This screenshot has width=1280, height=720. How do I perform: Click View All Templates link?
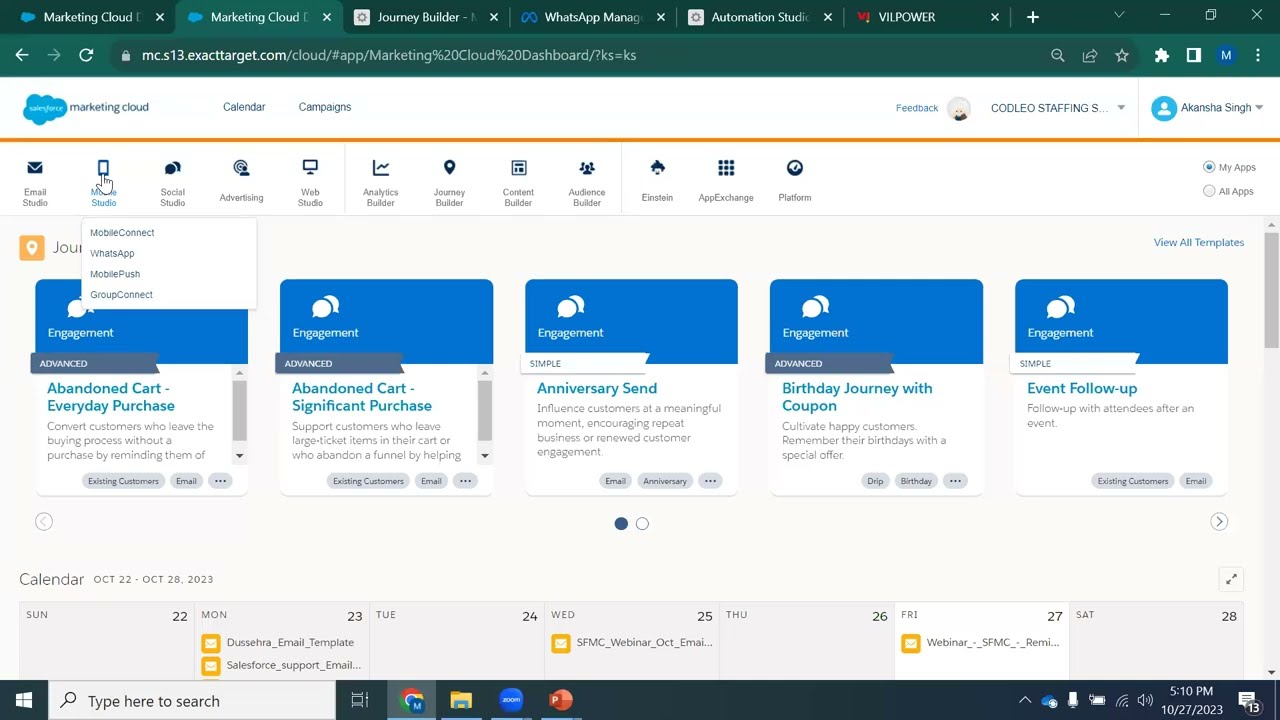pyautogui.click(x=1199, y=242)
